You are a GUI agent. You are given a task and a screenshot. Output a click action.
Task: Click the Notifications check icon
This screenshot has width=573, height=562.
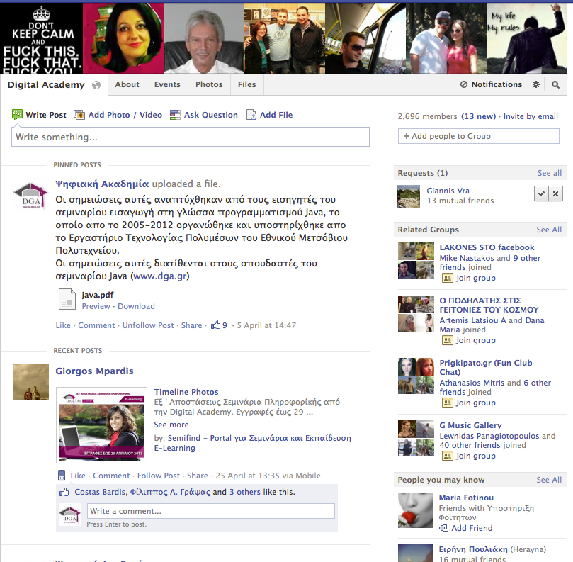[x=463, y=84]
